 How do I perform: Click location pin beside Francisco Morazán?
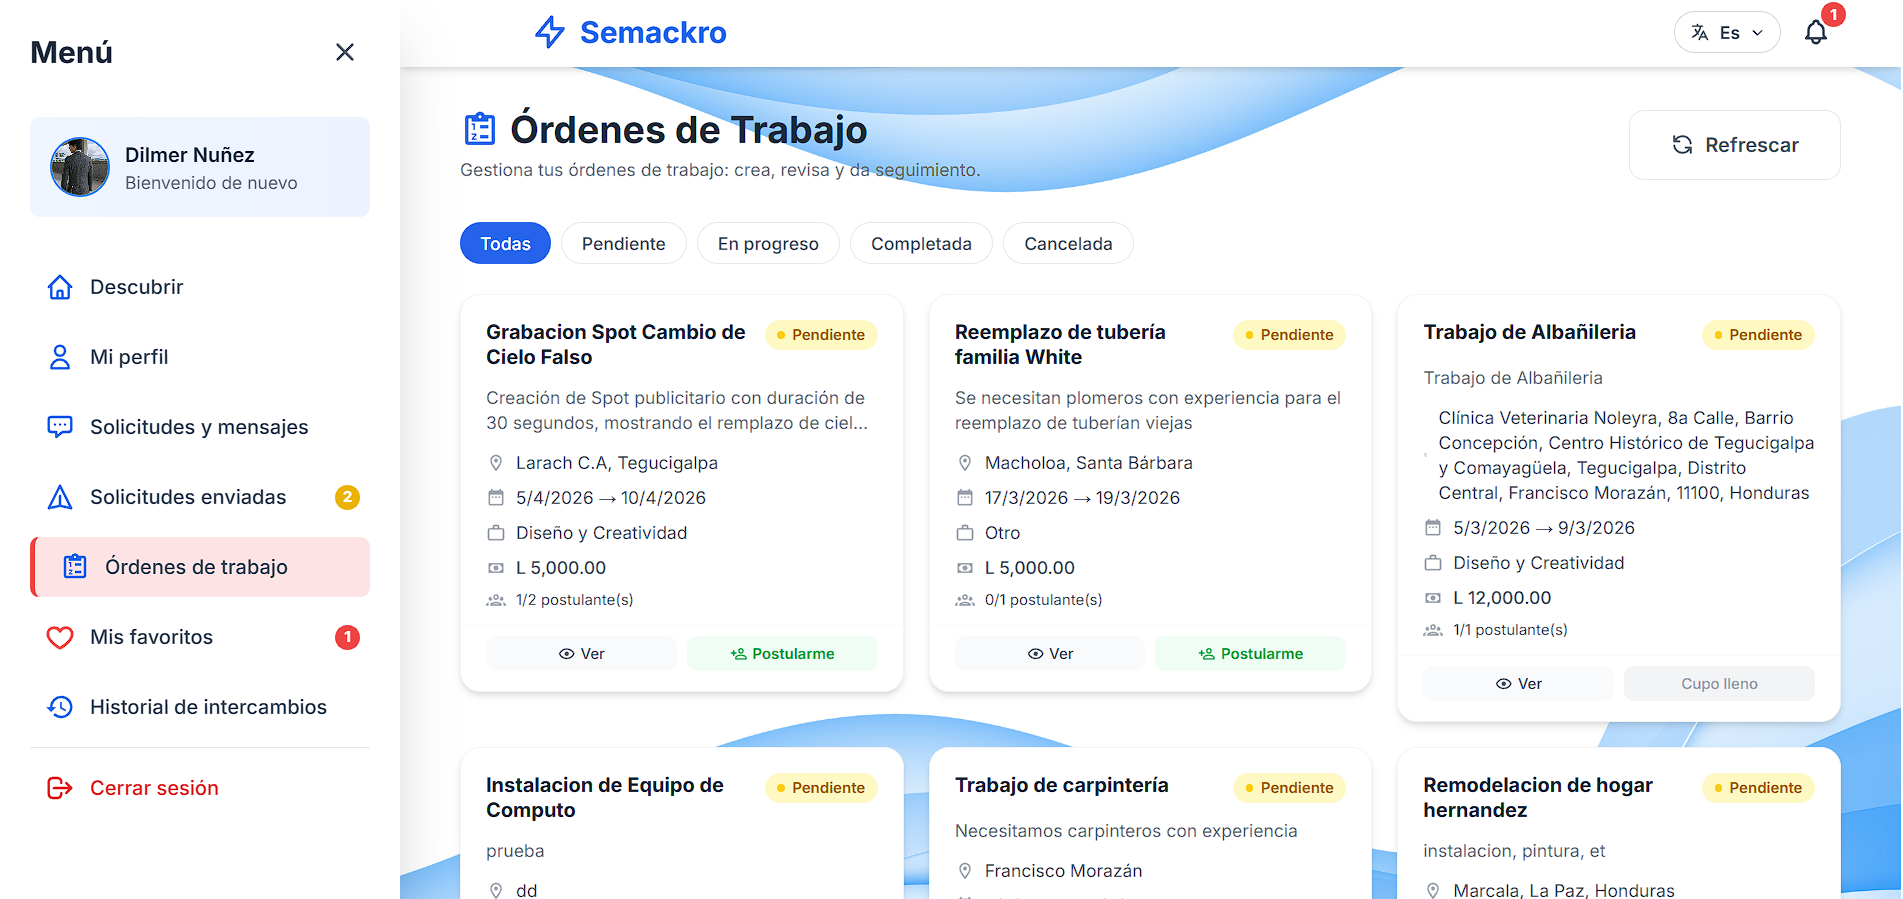[x=965, y=871]
